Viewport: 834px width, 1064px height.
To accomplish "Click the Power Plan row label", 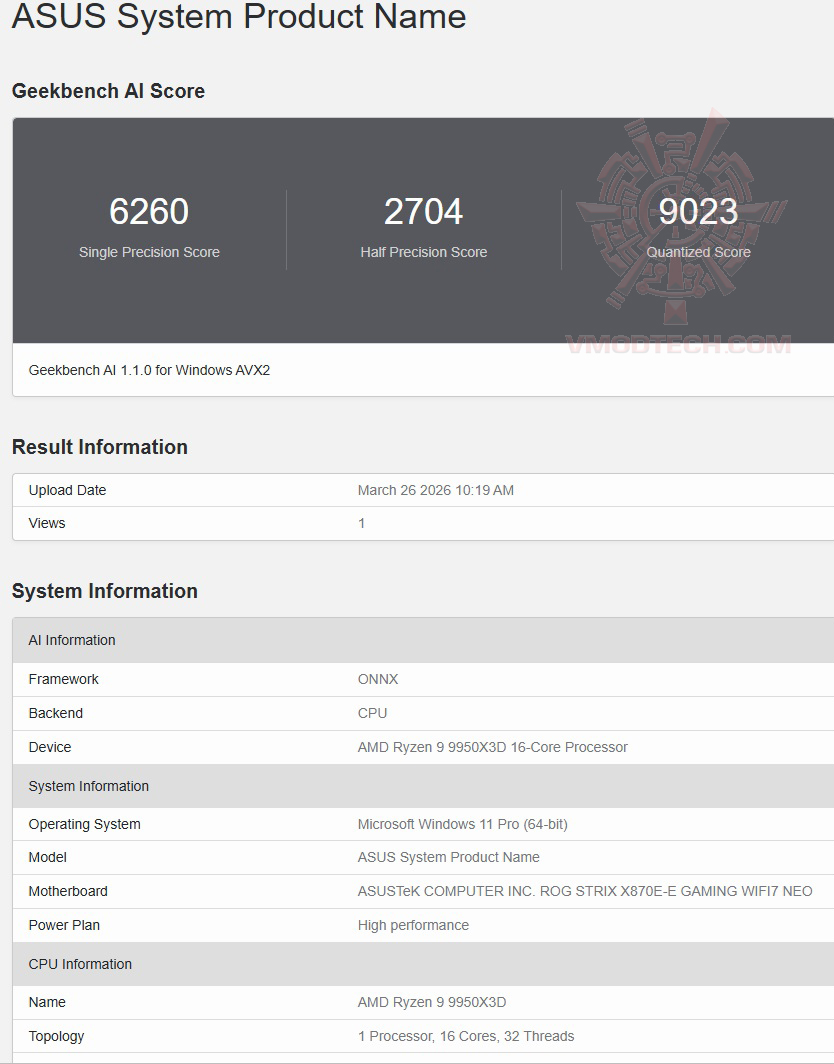I will 64,925.
